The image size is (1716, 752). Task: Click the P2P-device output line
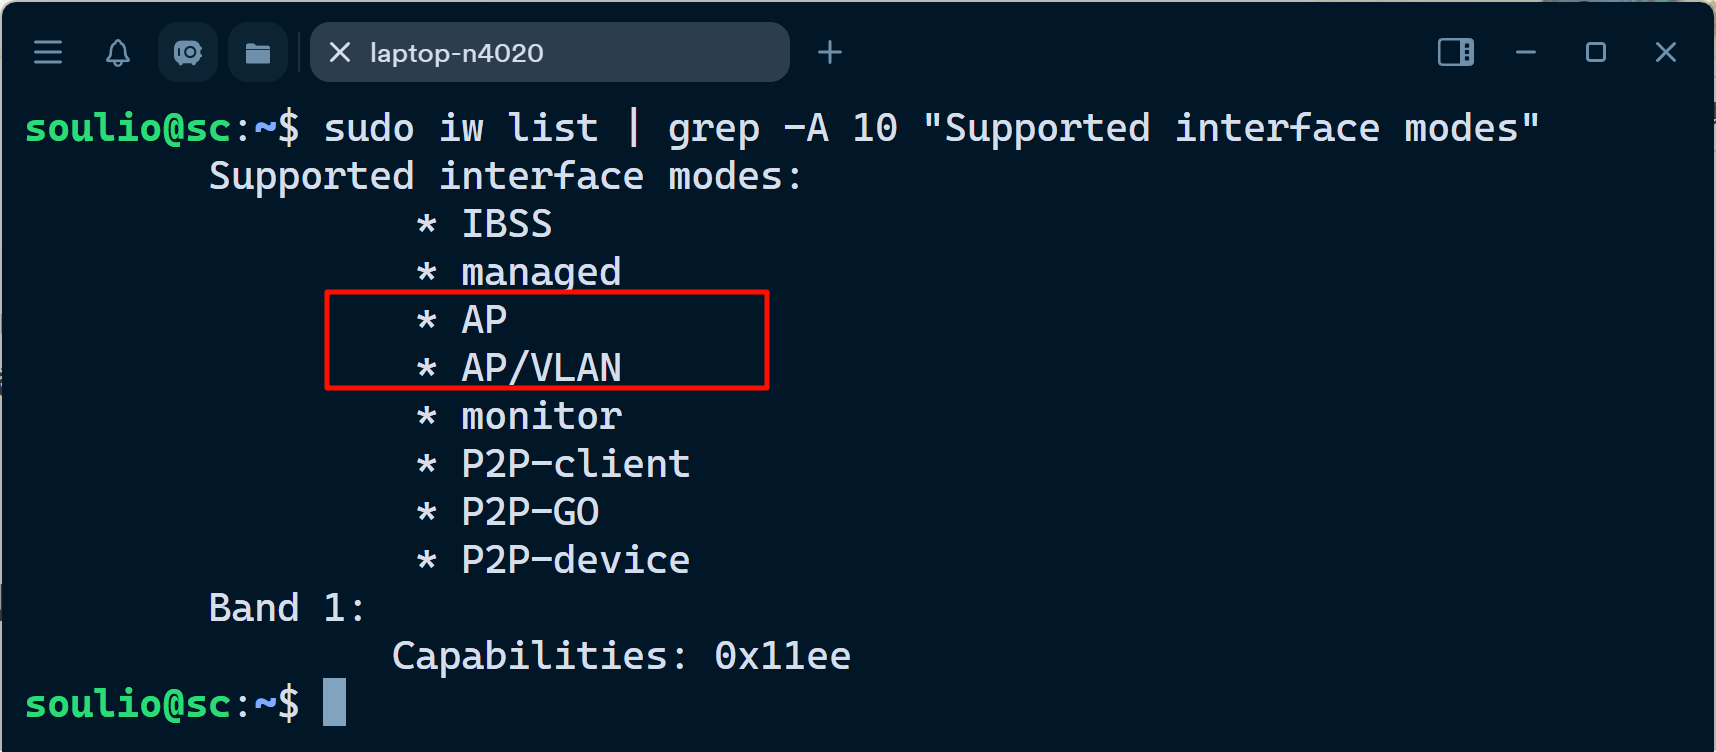pos(575,560)
